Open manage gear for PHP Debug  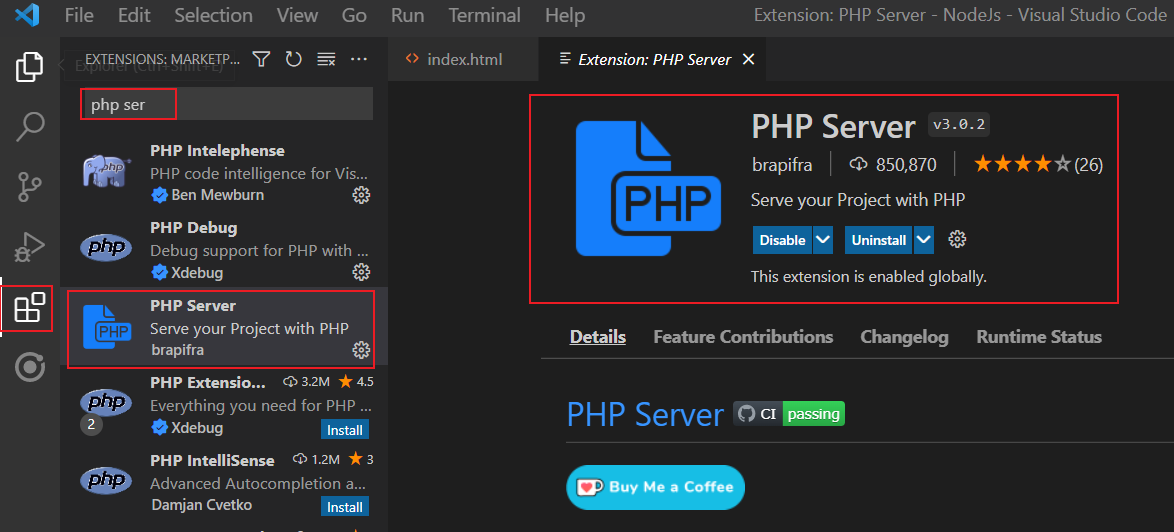tap(361, 272)
